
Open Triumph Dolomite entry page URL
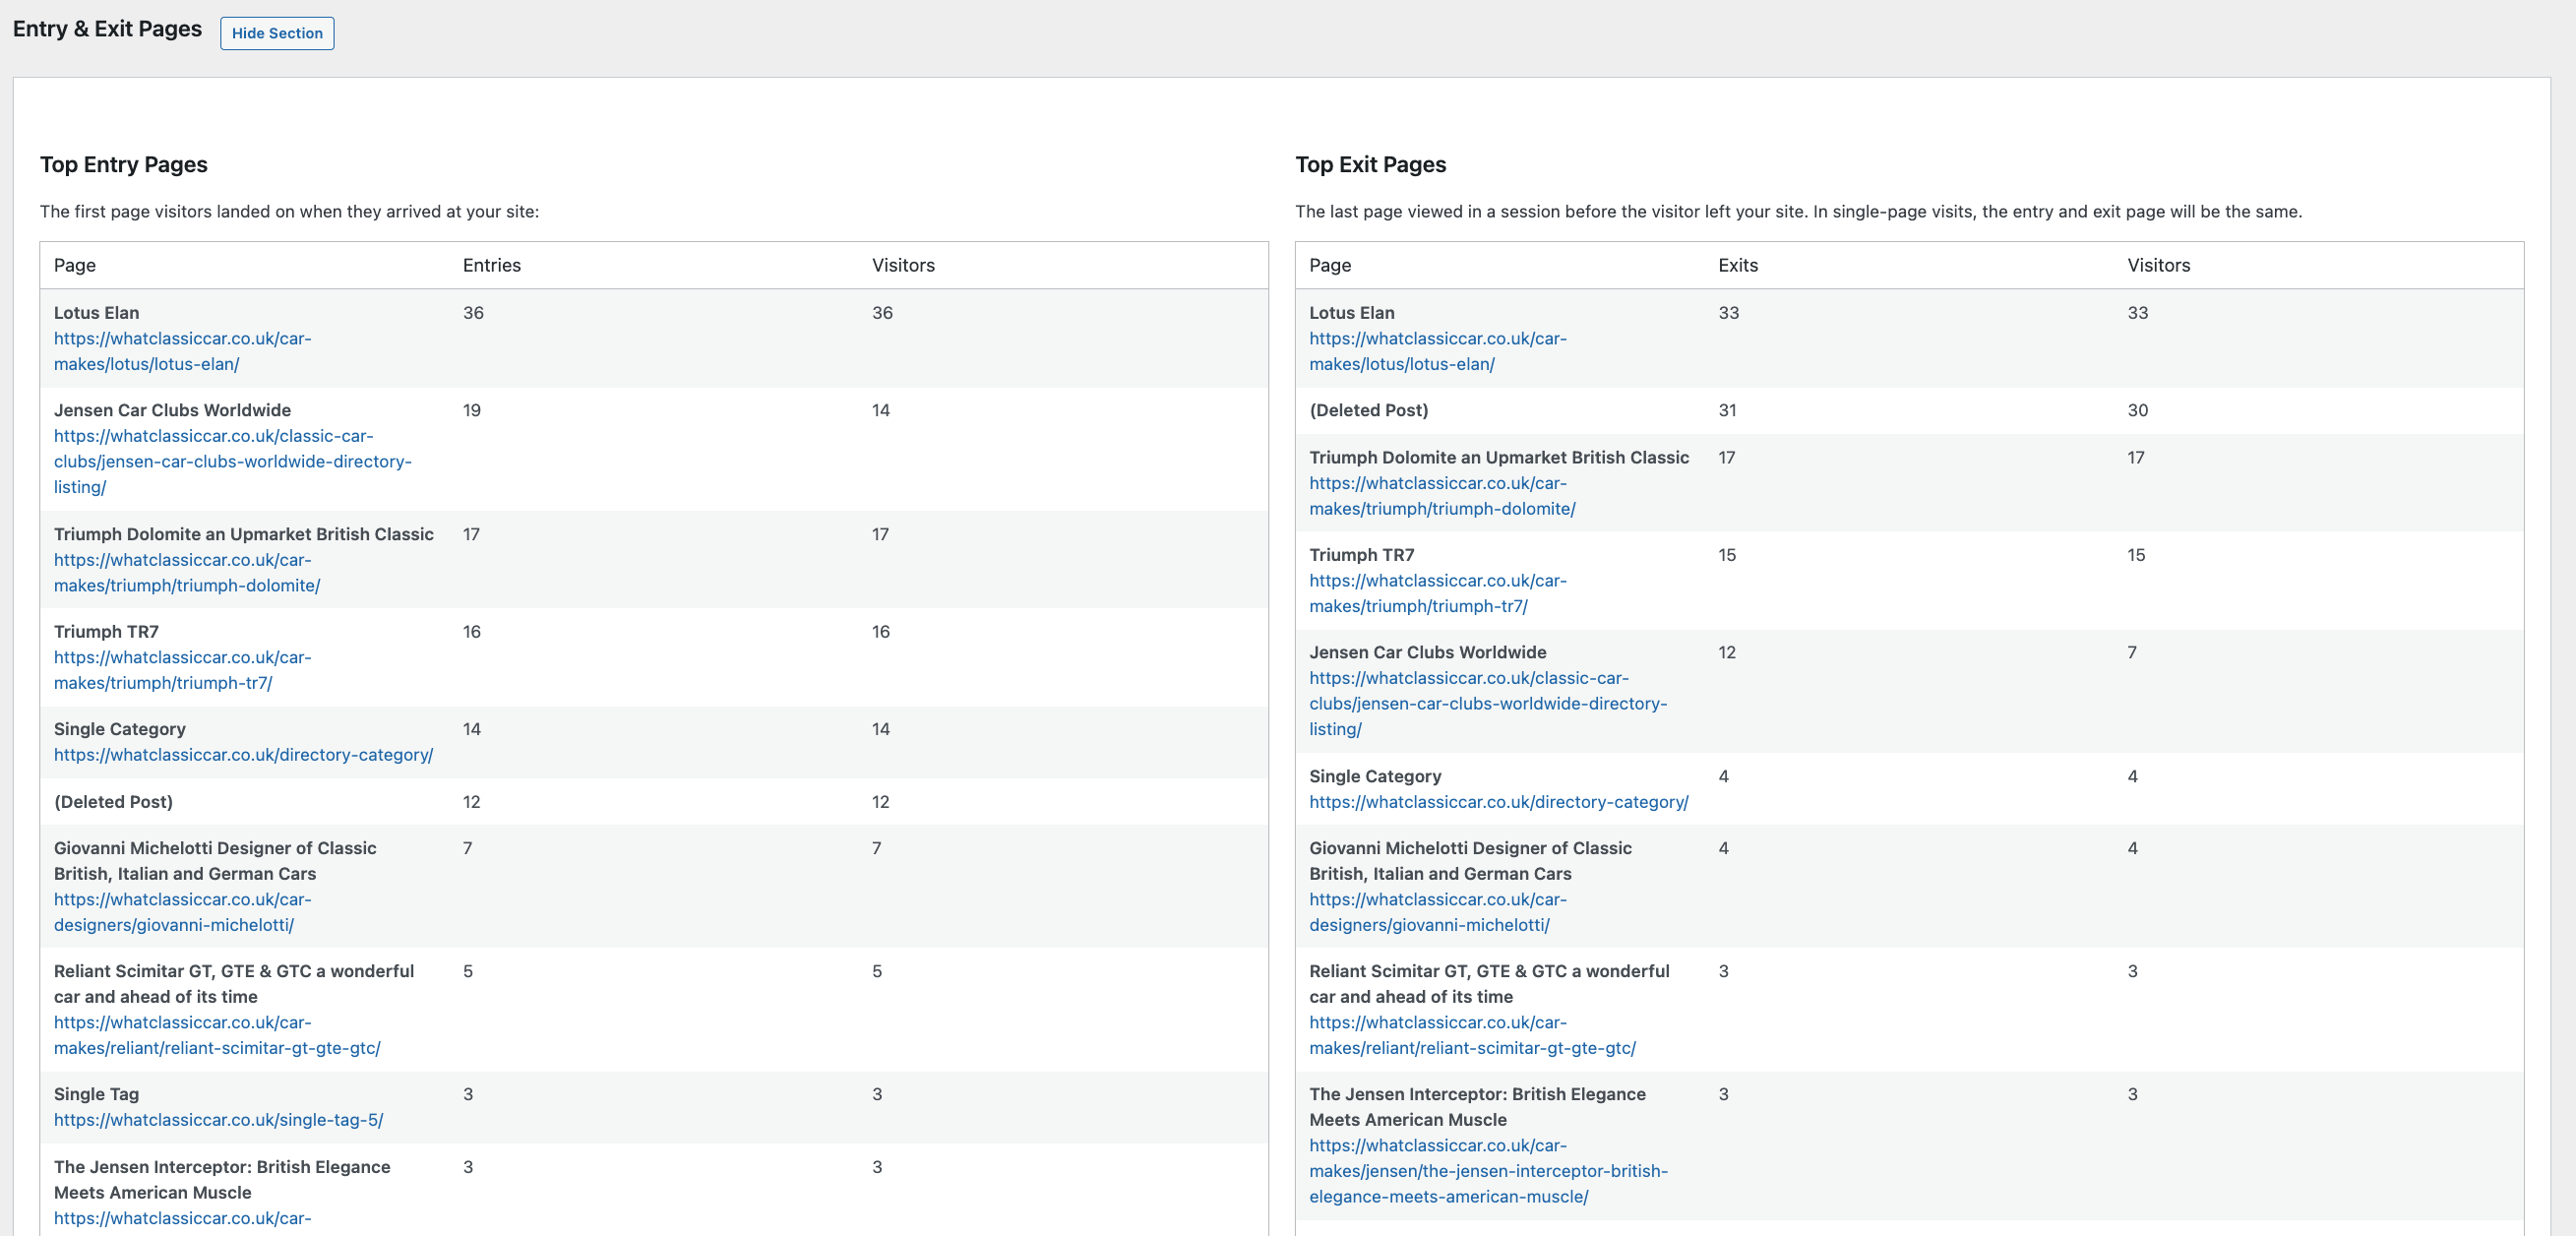point(182,560)
